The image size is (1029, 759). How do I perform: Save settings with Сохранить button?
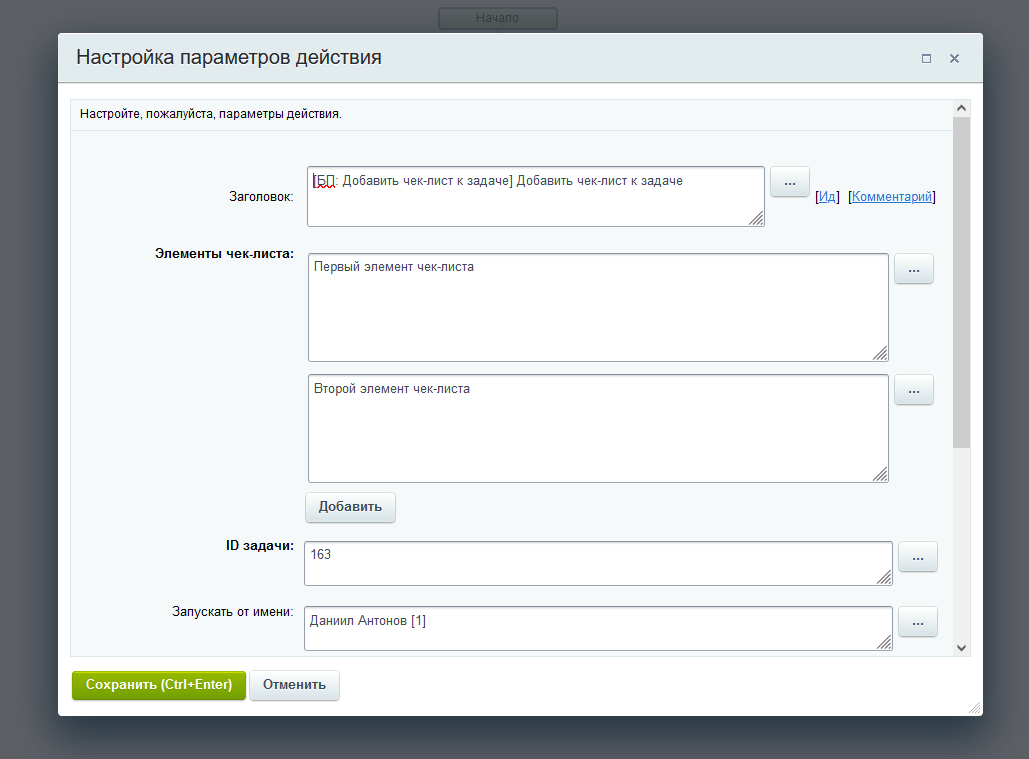[x=159, y=685]
